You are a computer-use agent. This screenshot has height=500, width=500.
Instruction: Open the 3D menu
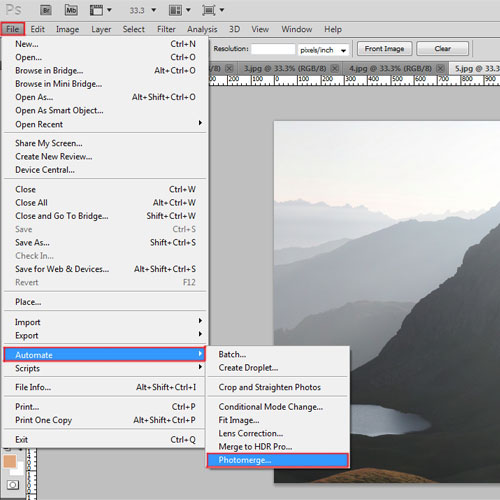click(234, 29)
